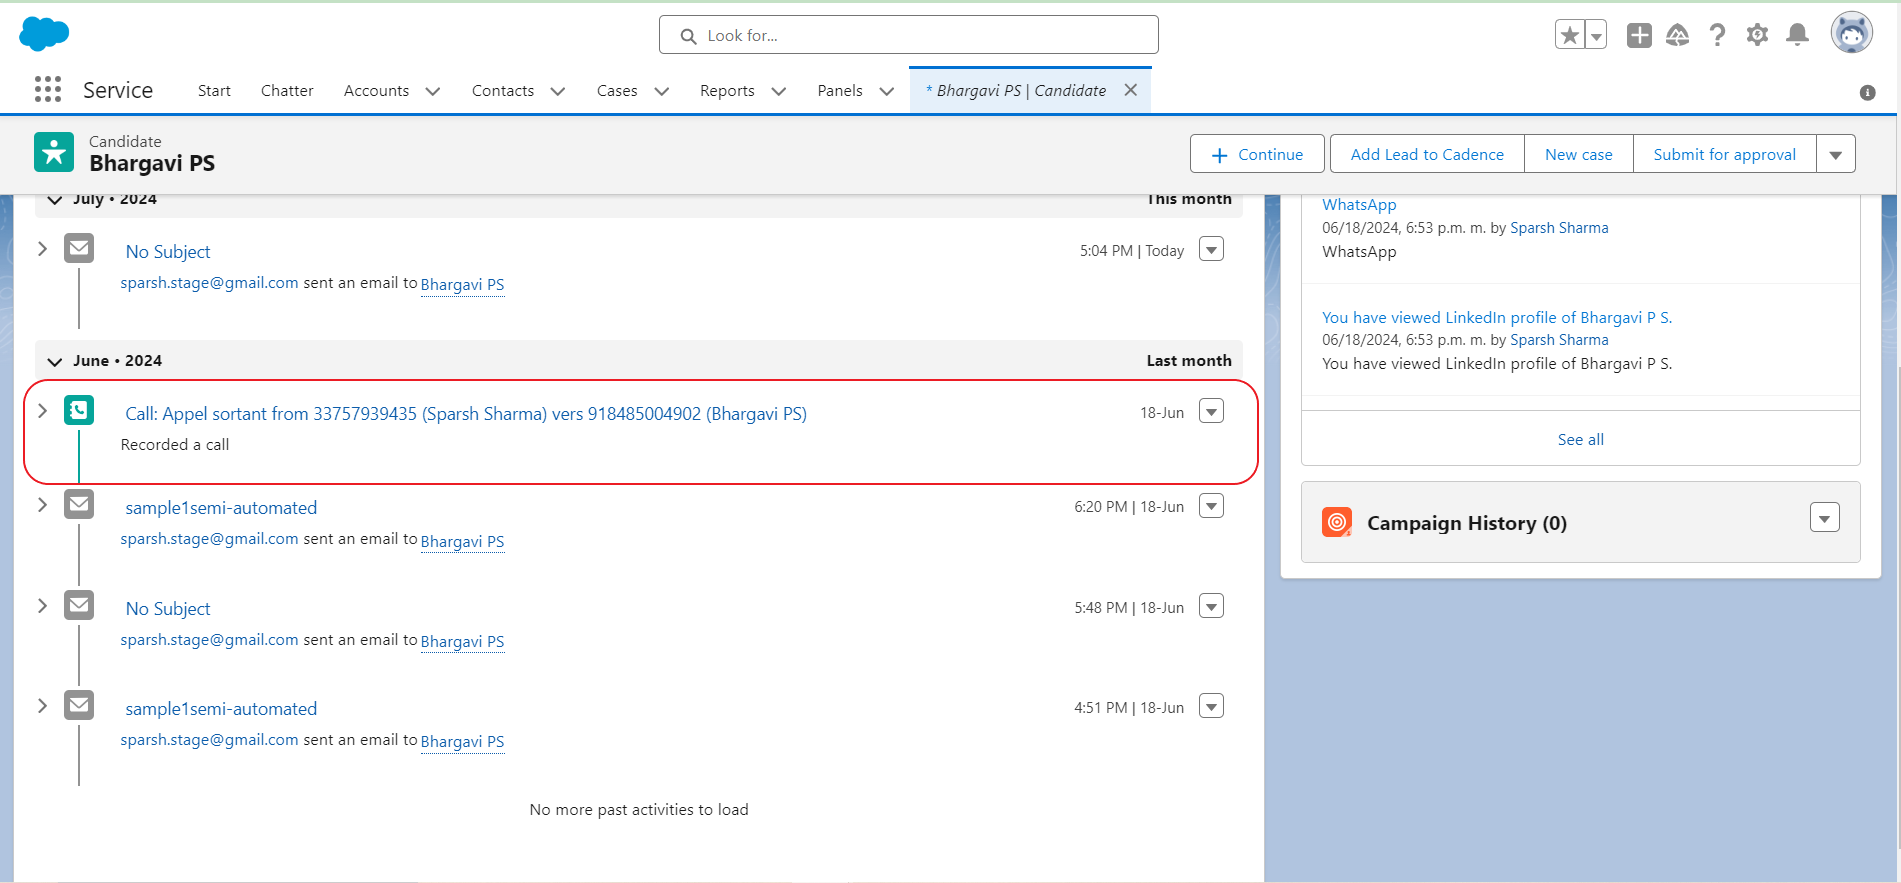1901x883 pixels.
Task: Open the Help question mark icon
Action: [x=1718, y=35]
